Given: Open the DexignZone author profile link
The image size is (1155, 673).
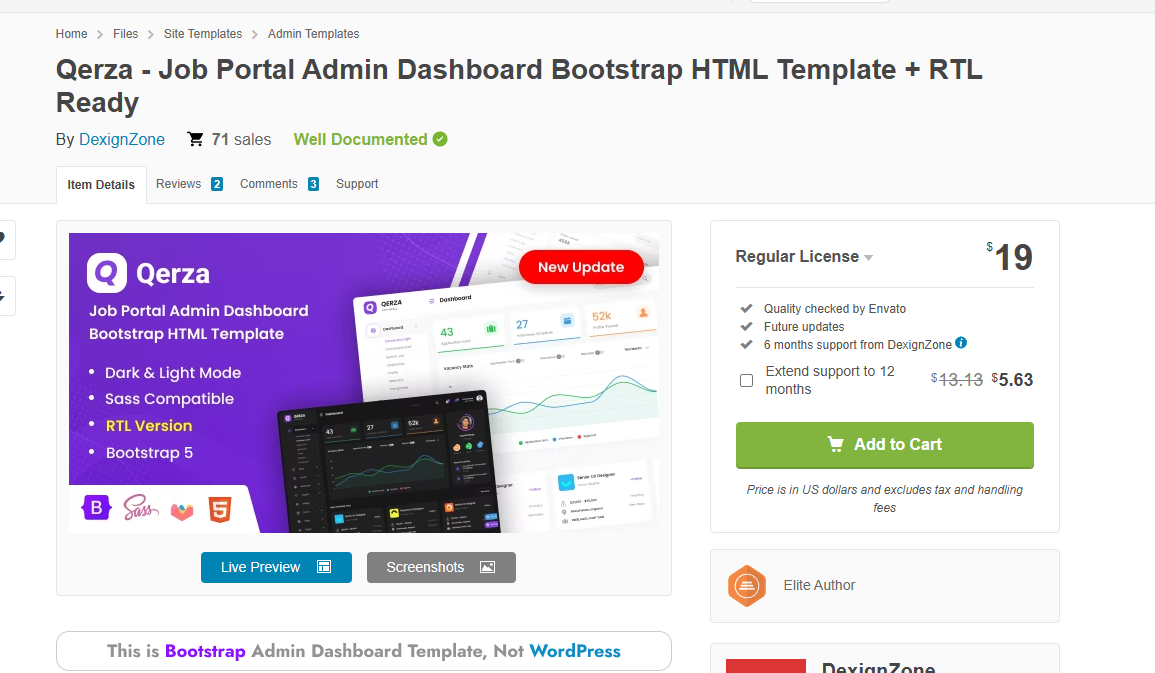Looking at the screenshot, I should [x=121, y=139].
